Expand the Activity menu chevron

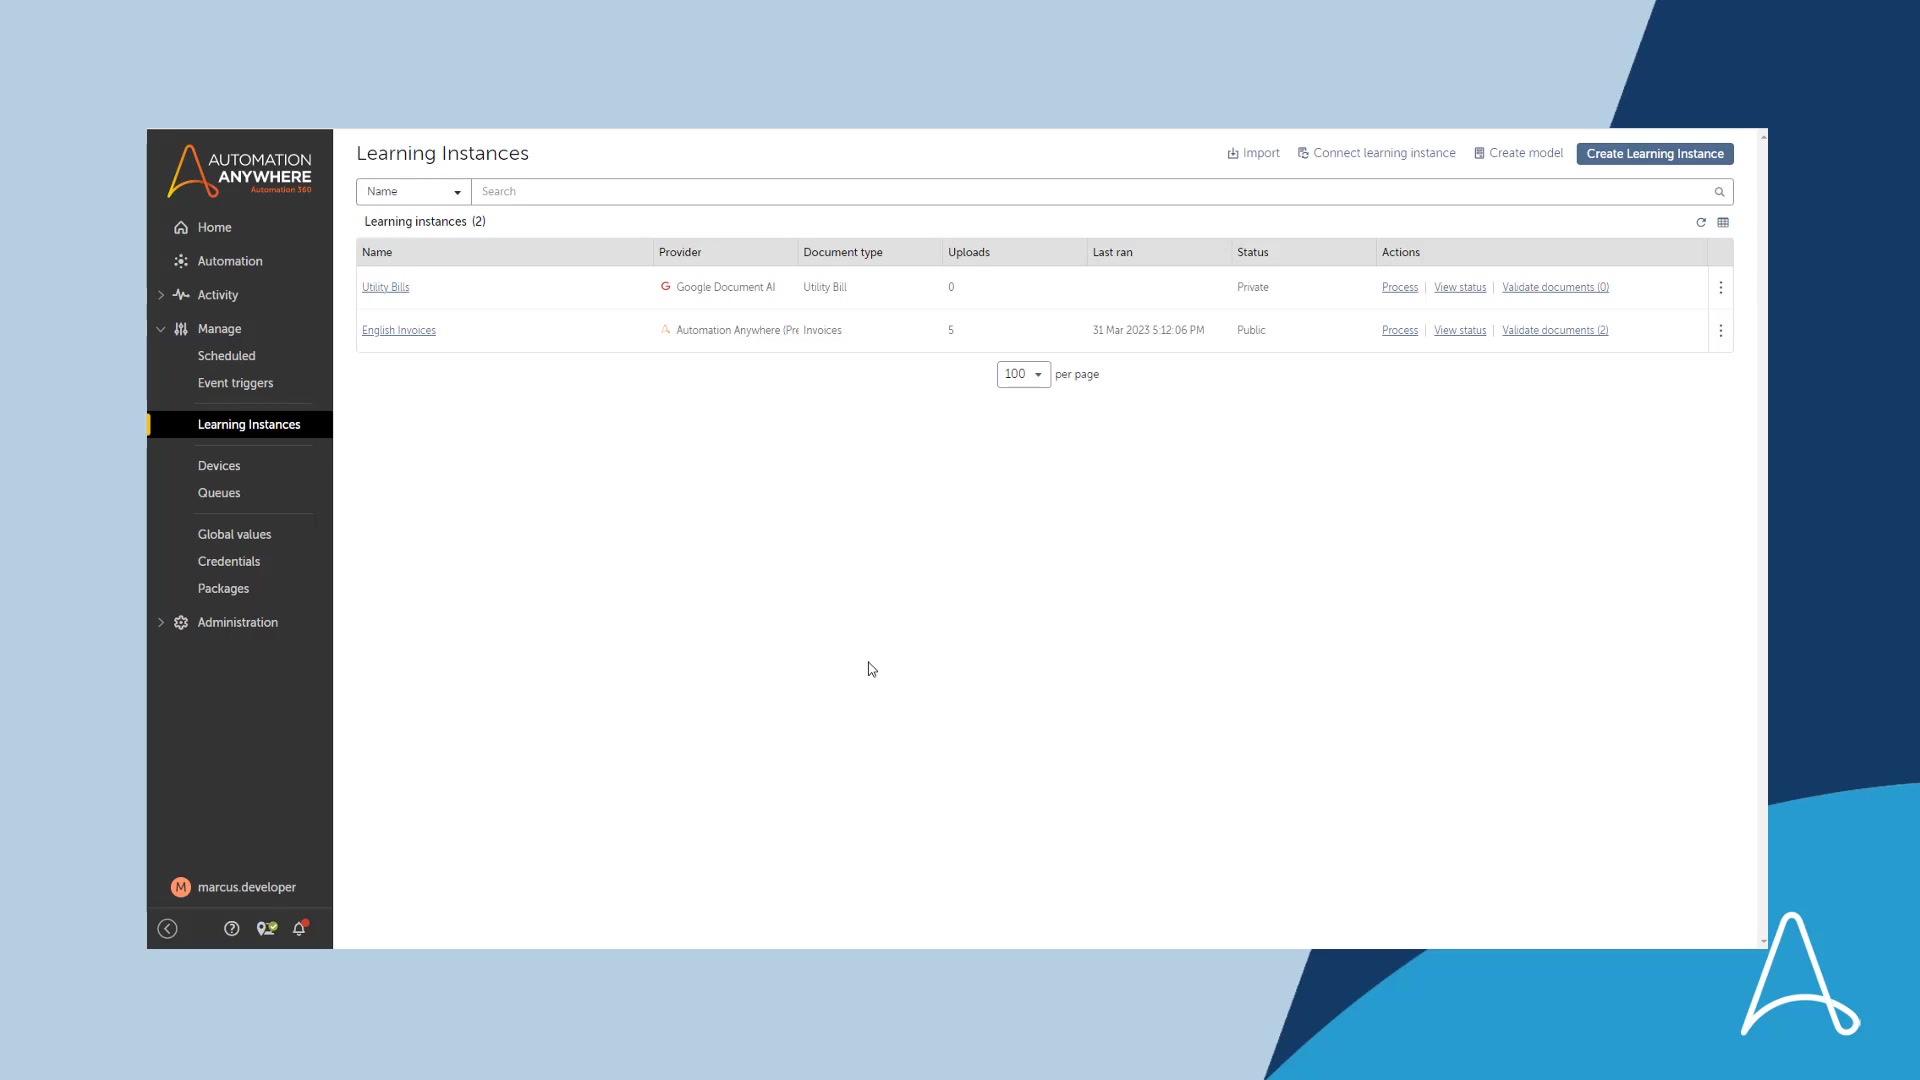point(161,295)
